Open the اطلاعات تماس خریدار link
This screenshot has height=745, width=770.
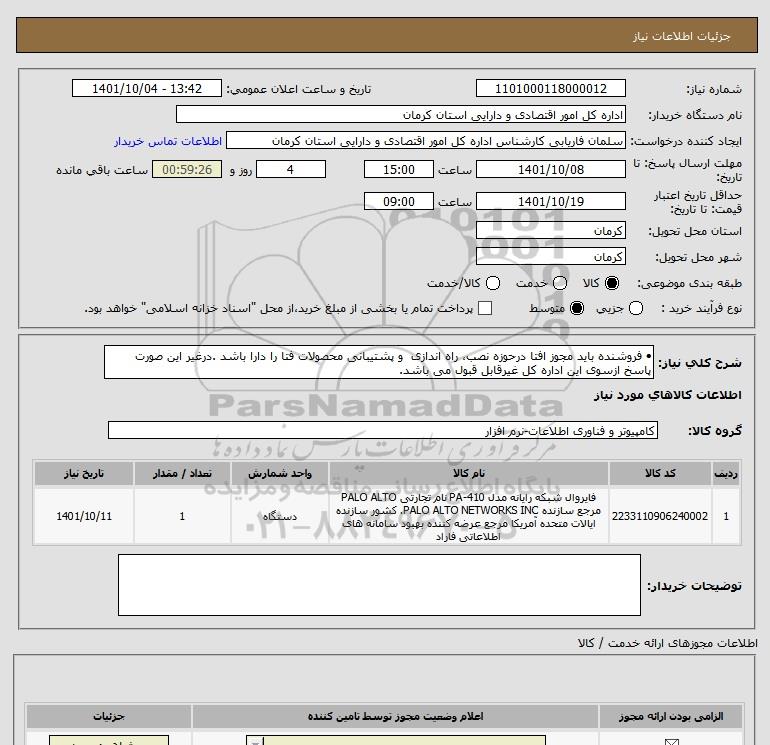168,141
